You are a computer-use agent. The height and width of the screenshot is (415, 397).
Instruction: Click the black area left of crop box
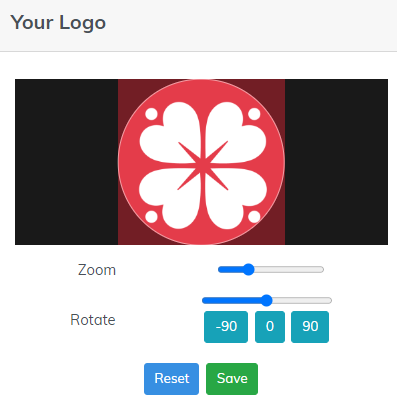(67, 162)
